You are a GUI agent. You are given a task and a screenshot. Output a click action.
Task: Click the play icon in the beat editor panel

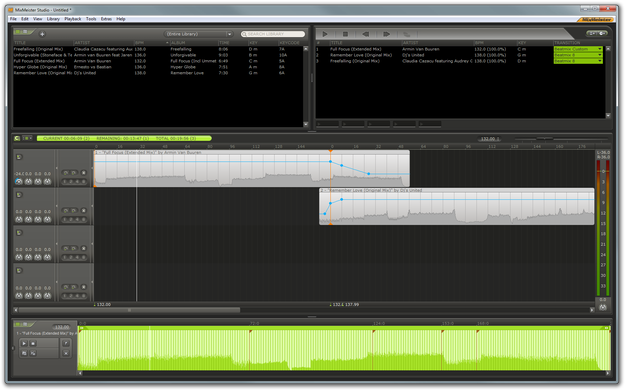pyautogui.click(x=24, y=343)
